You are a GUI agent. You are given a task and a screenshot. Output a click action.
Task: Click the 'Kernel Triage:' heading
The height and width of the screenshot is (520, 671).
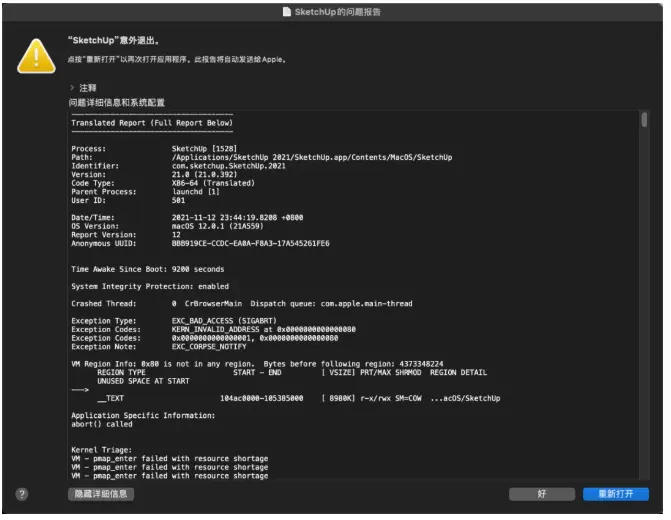point(101,450)
